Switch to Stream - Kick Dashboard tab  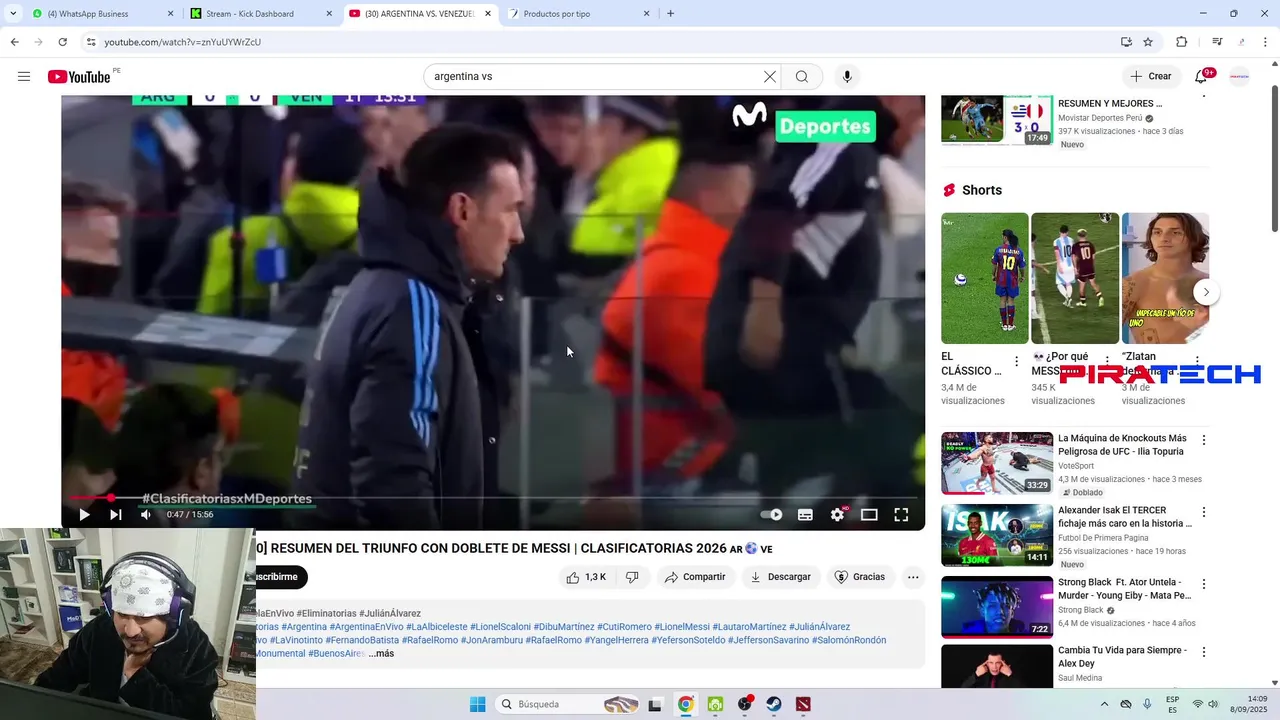(262, 14)
